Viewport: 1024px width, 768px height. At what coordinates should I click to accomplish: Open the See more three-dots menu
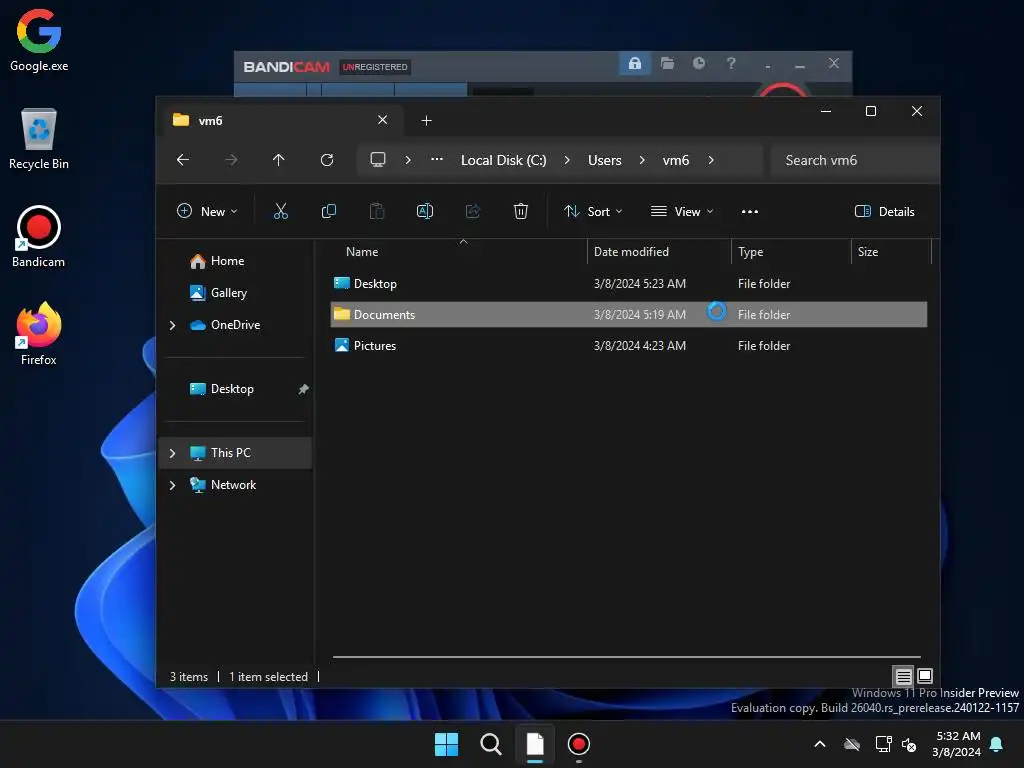point(750,212)
